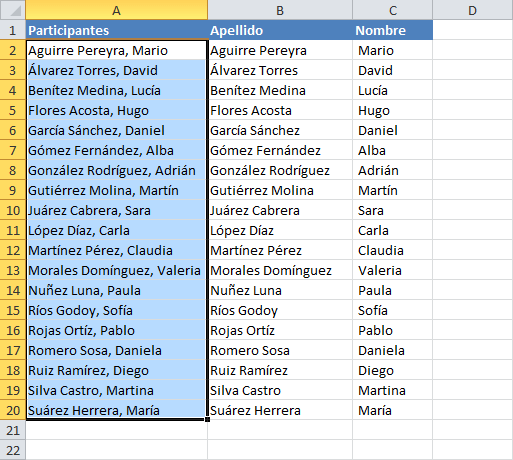Select the cell containing Valeria in Nombre
This screenshot has width=513, height=460.
tap(393, 270)
